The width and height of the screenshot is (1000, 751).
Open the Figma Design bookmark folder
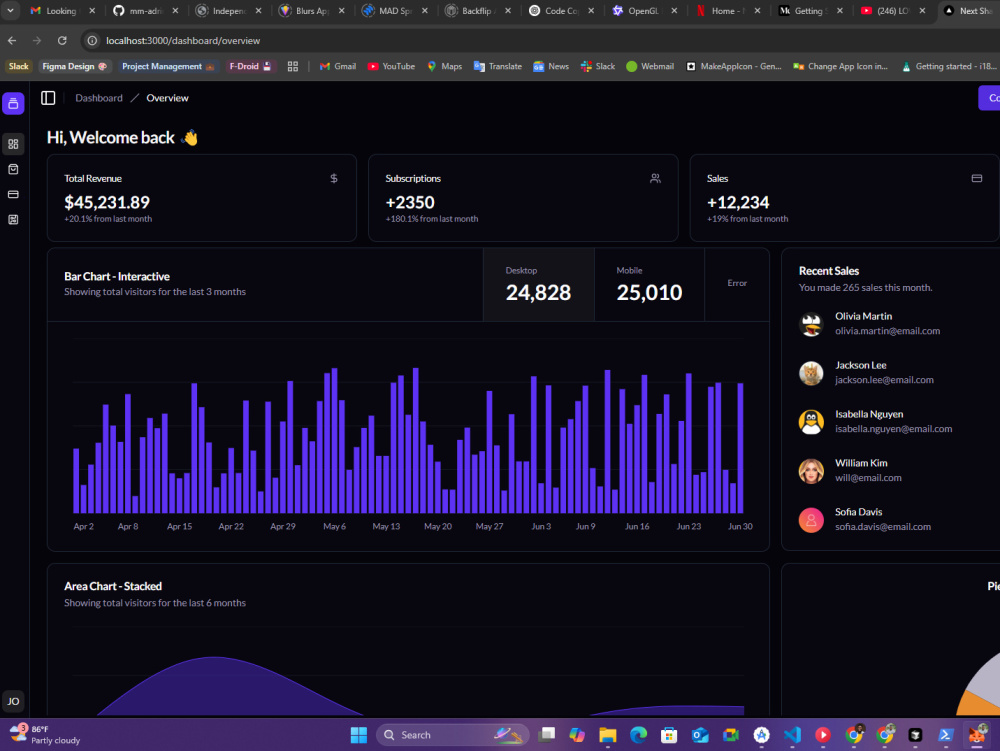[74, 66]
